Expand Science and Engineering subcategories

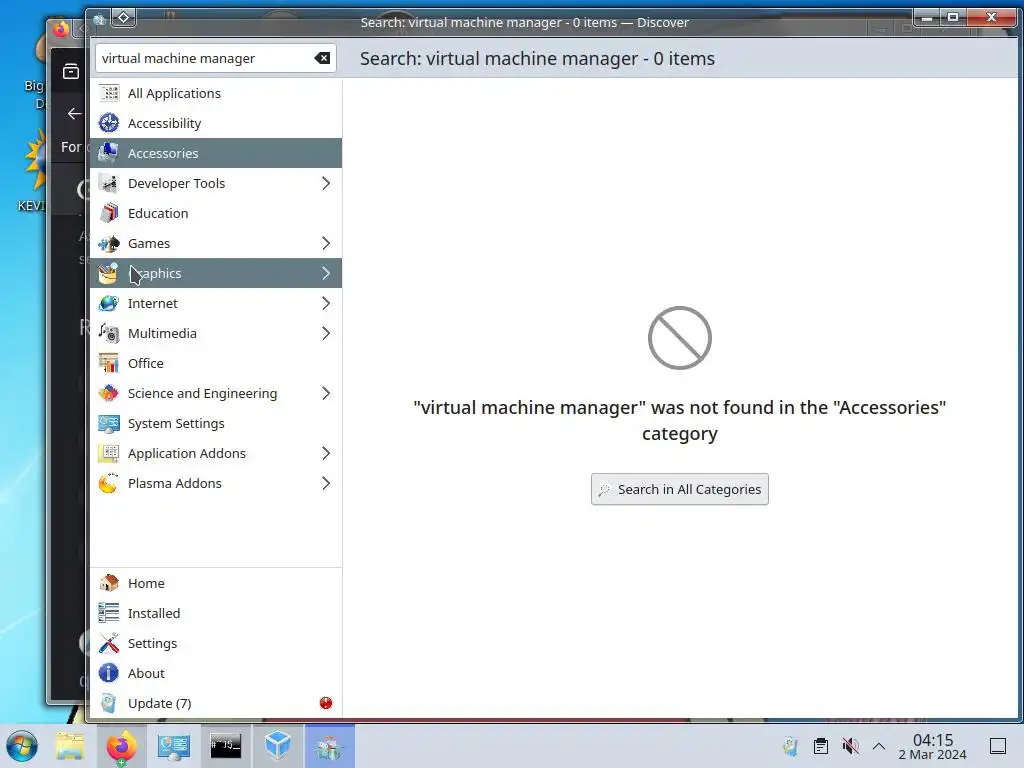click(x=326, y=394)
